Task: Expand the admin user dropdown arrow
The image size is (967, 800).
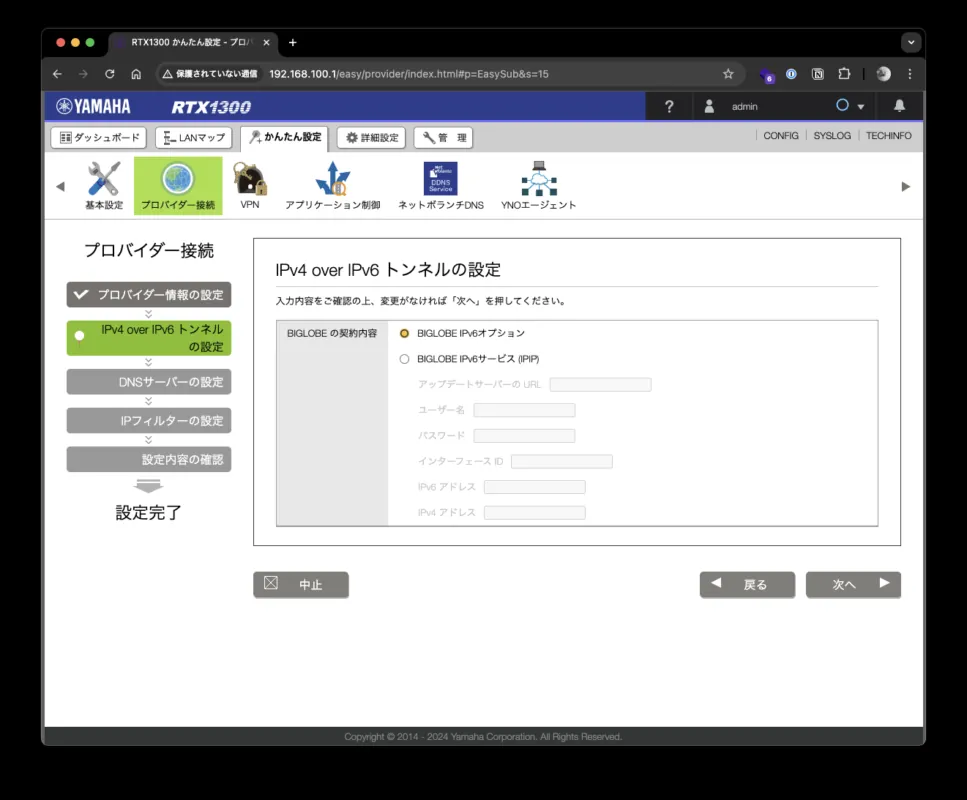Action: click(x=860, y=107)
